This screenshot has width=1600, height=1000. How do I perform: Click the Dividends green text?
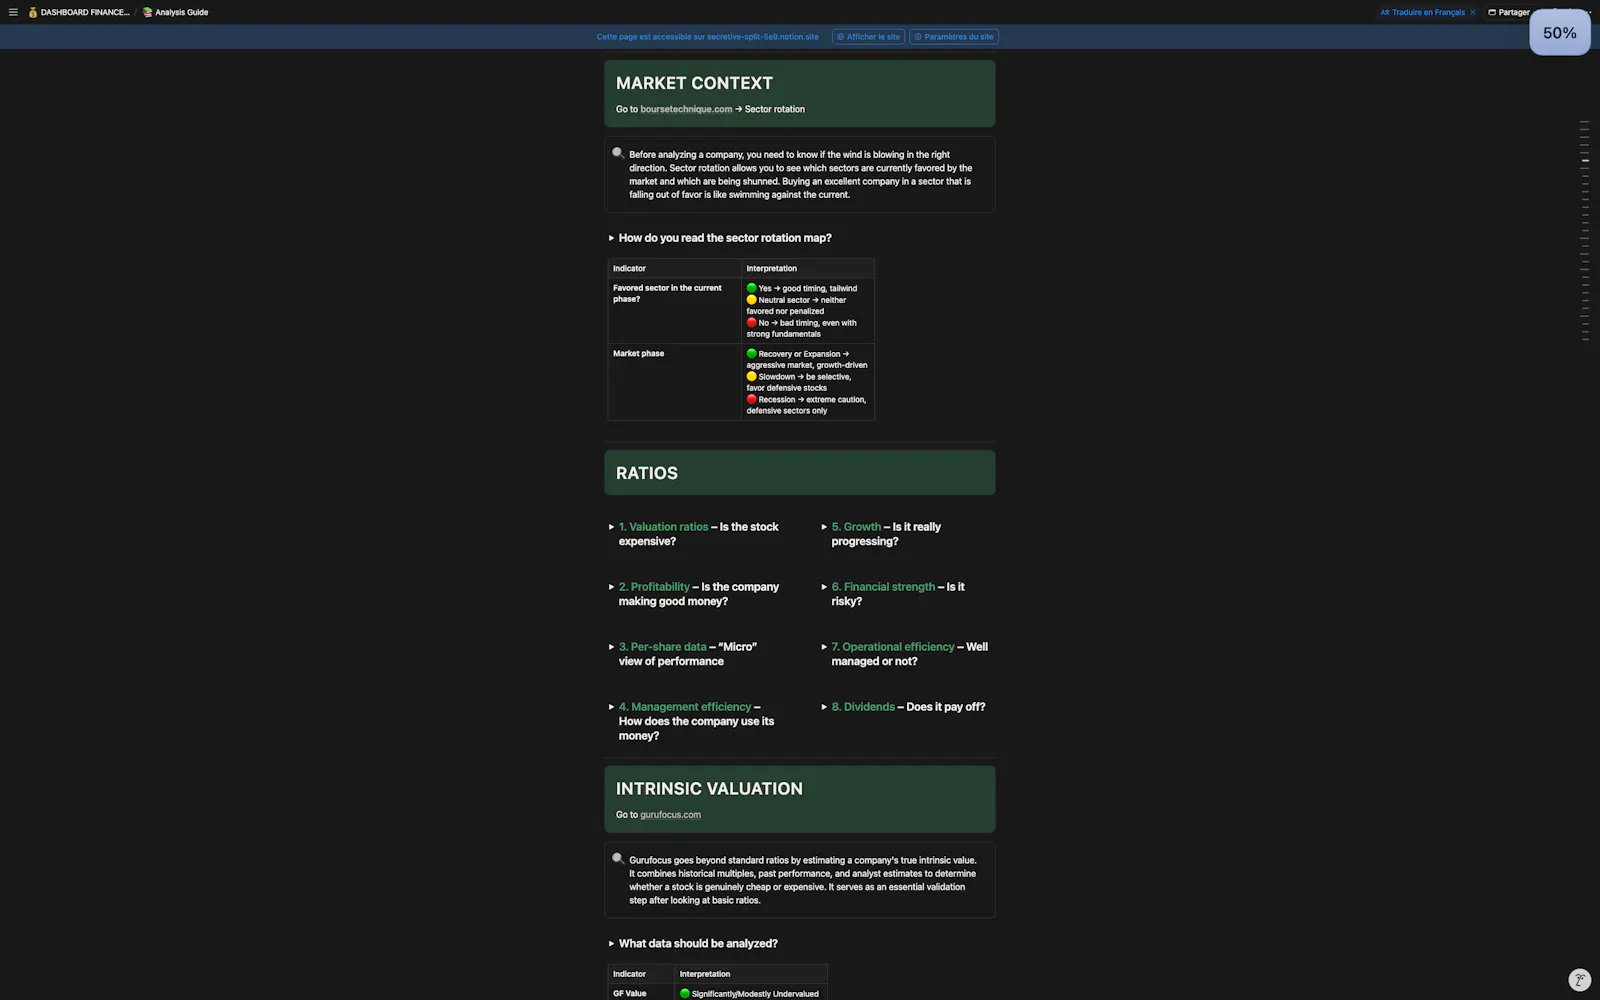click(x=863, y=707)
